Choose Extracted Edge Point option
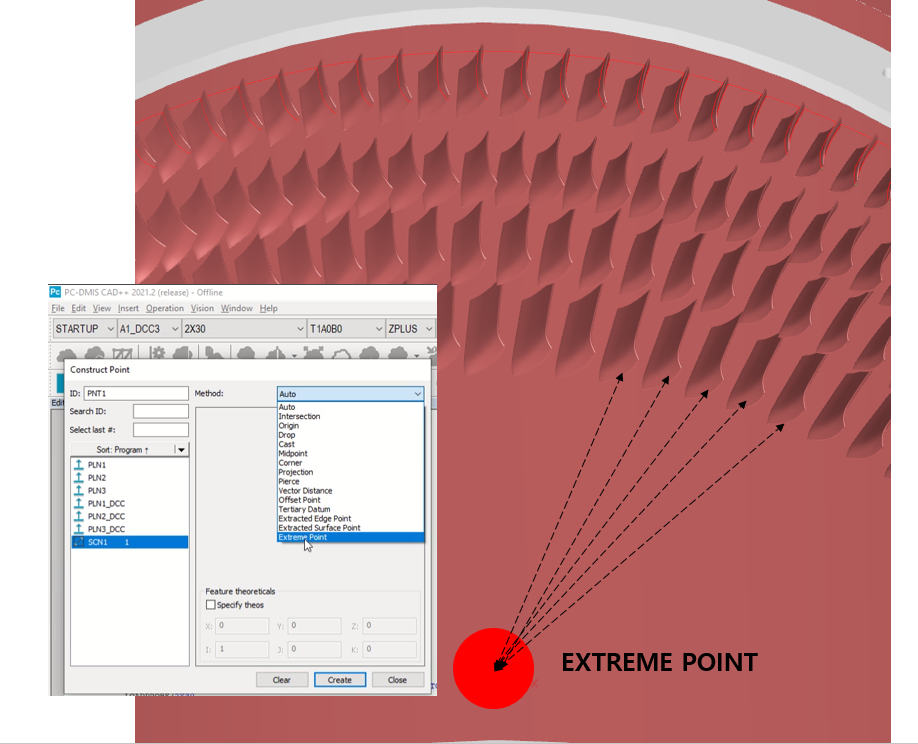918x744 pixels. (350, 519)
